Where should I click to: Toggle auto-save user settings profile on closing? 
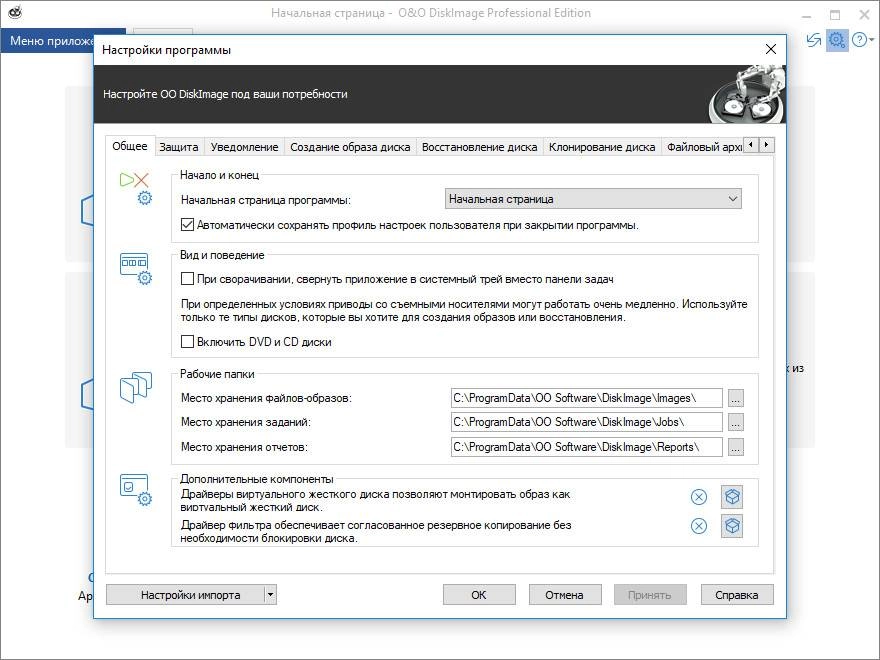pyautogui.click(x=187, y=225)
